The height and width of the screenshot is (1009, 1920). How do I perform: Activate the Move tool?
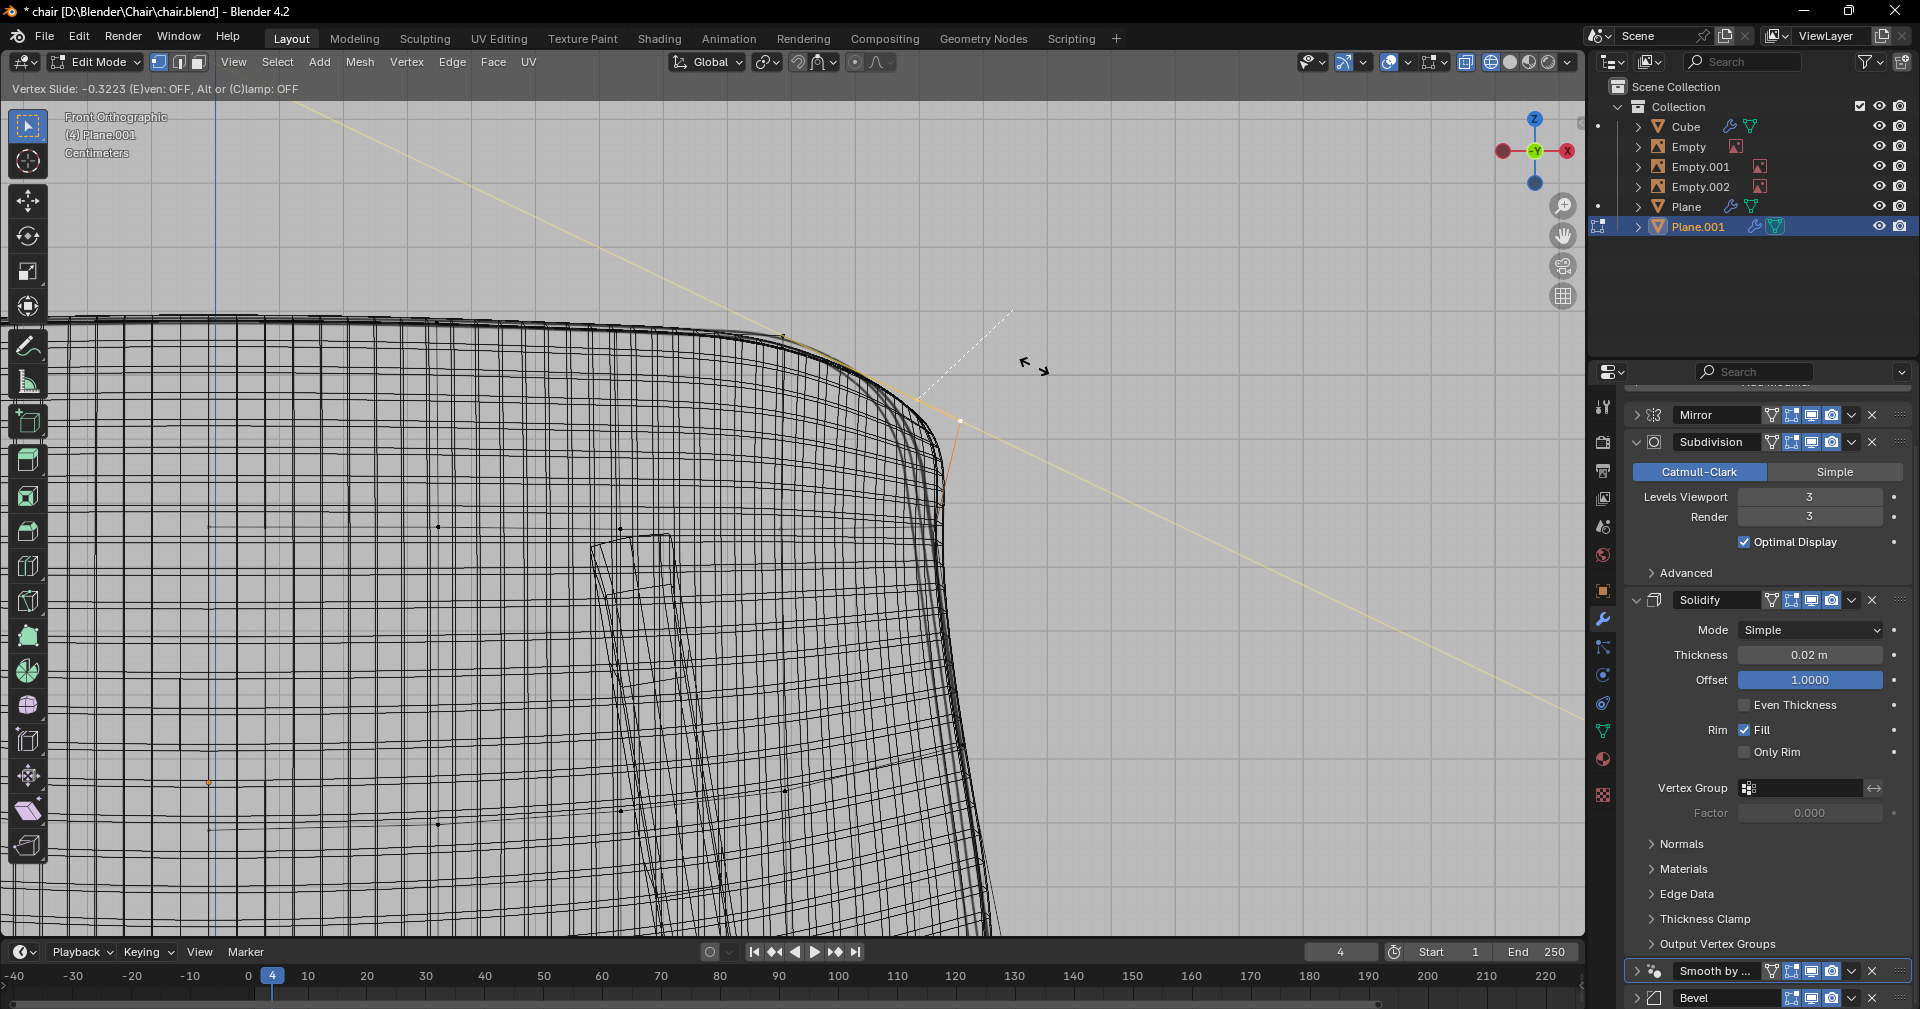(x=28, y=201)
